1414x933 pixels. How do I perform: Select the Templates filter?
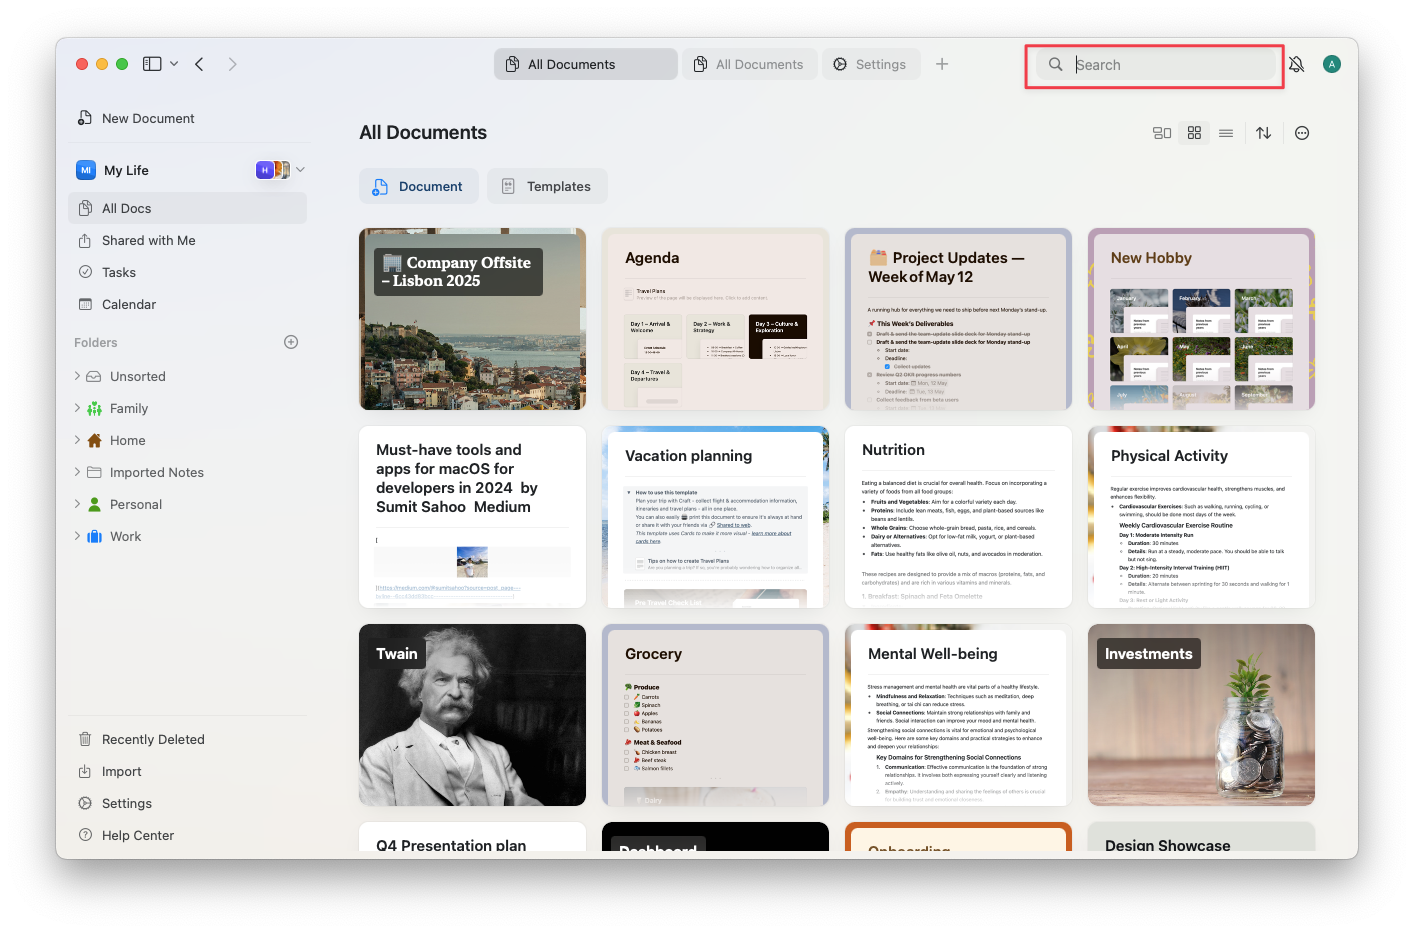(x=547, y=186)
